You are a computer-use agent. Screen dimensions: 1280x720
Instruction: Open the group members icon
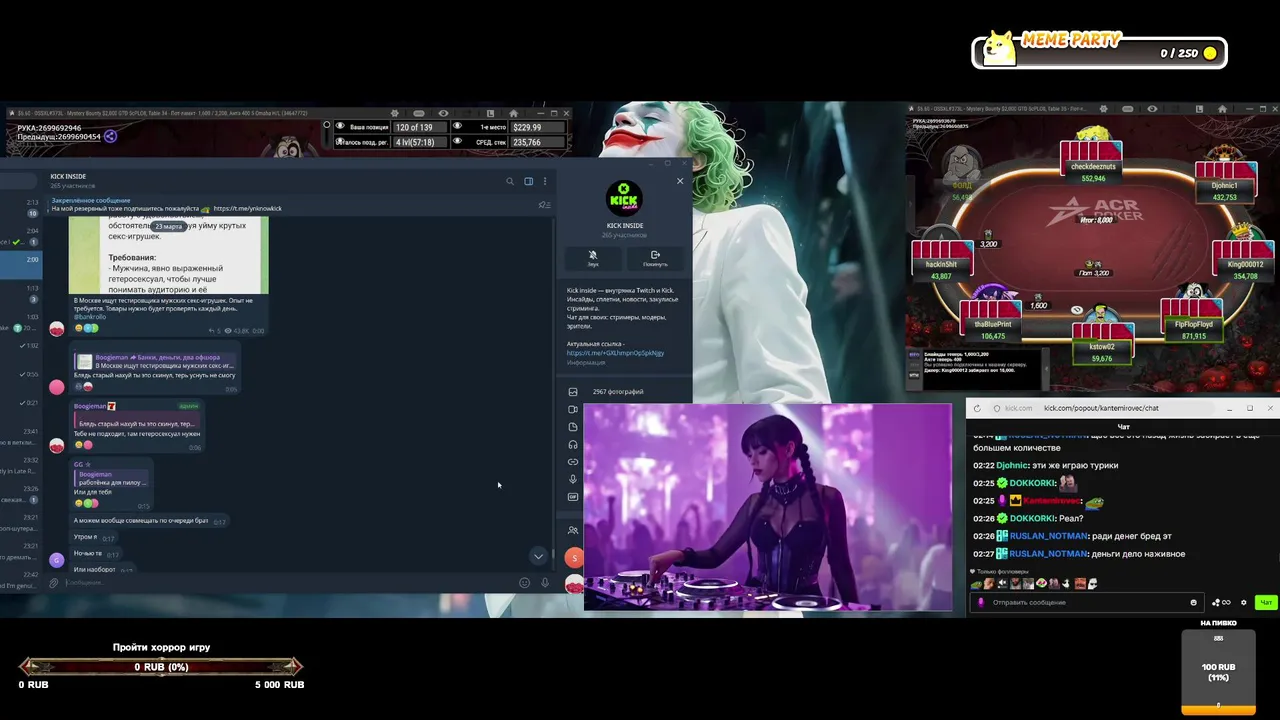tap(573, 530)
